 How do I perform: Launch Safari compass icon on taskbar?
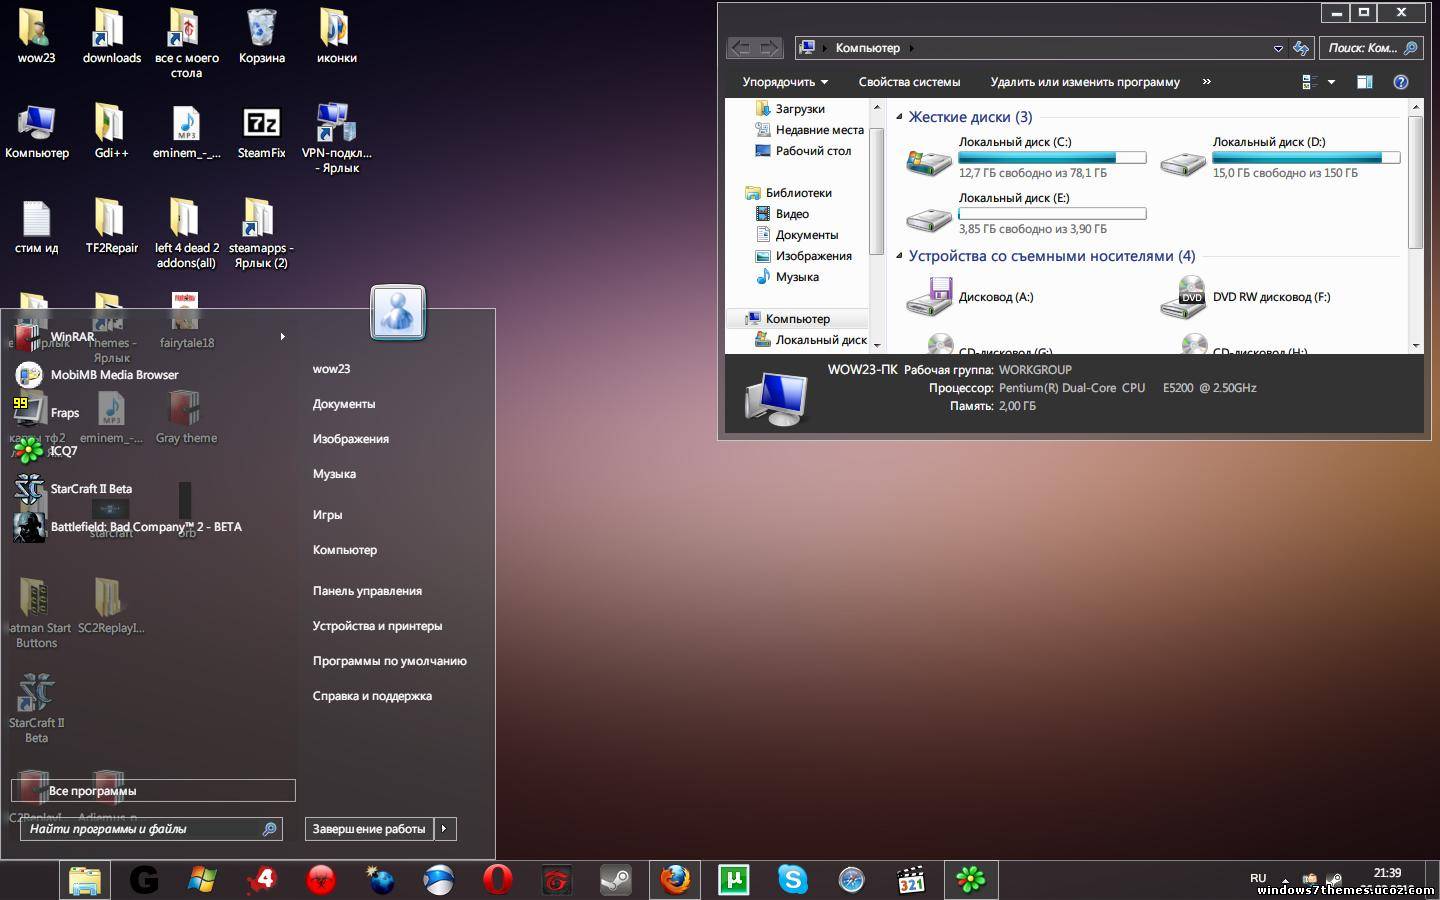point(851,880)
